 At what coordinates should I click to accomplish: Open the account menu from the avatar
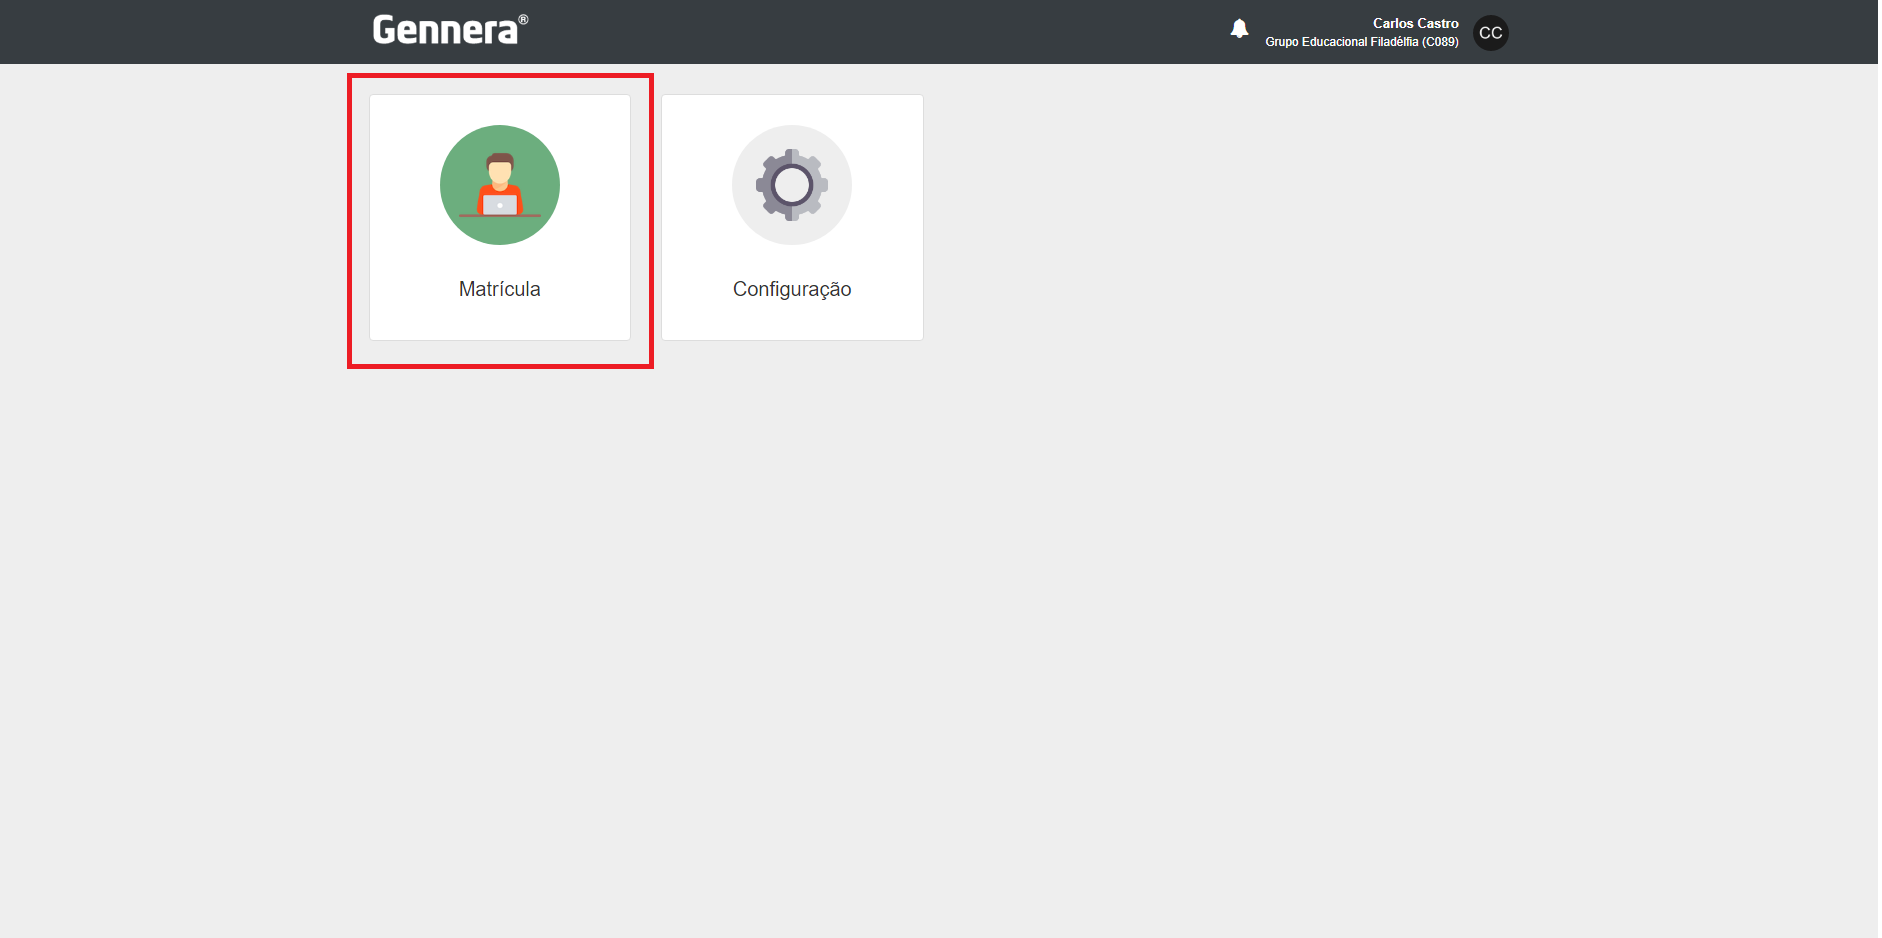click(1490, 33)
